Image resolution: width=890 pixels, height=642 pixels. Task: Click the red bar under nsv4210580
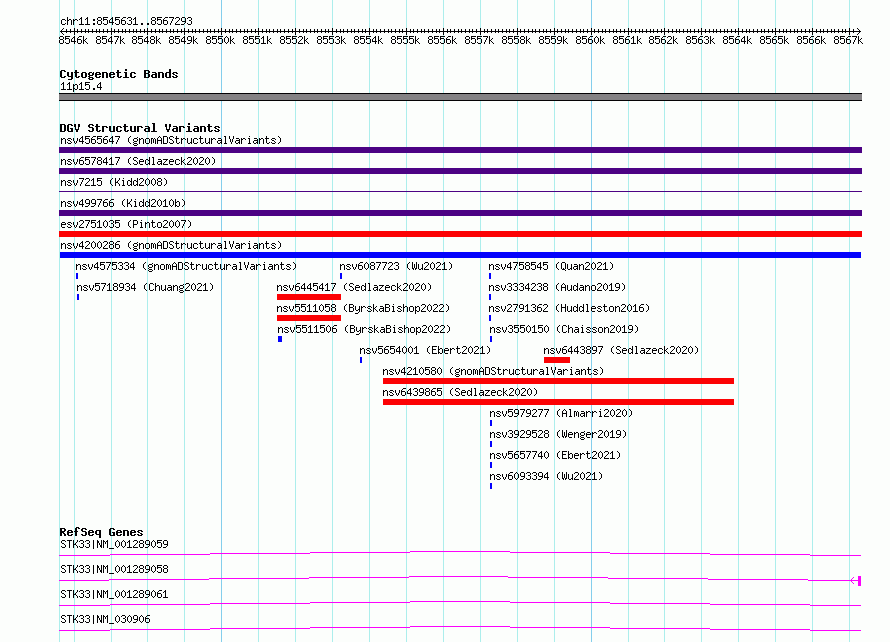[x=559, y=381]
